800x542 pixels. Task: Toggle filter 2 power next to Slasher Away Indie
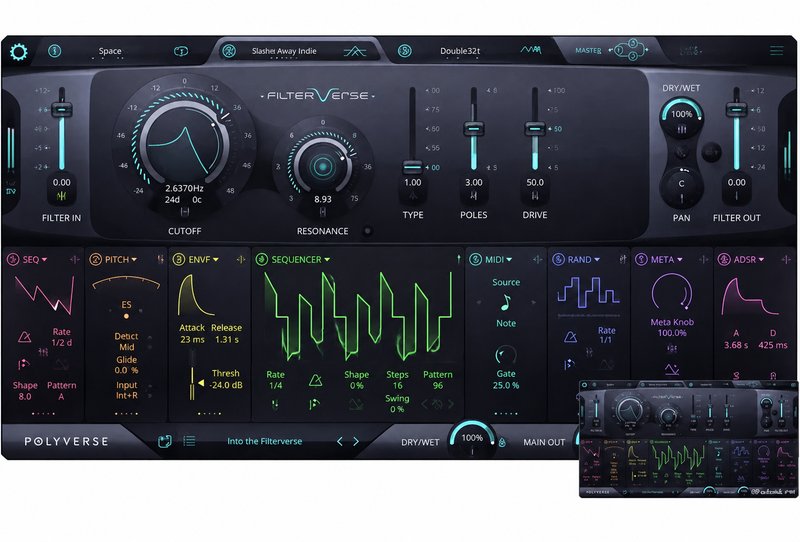(x=229, y=51)
